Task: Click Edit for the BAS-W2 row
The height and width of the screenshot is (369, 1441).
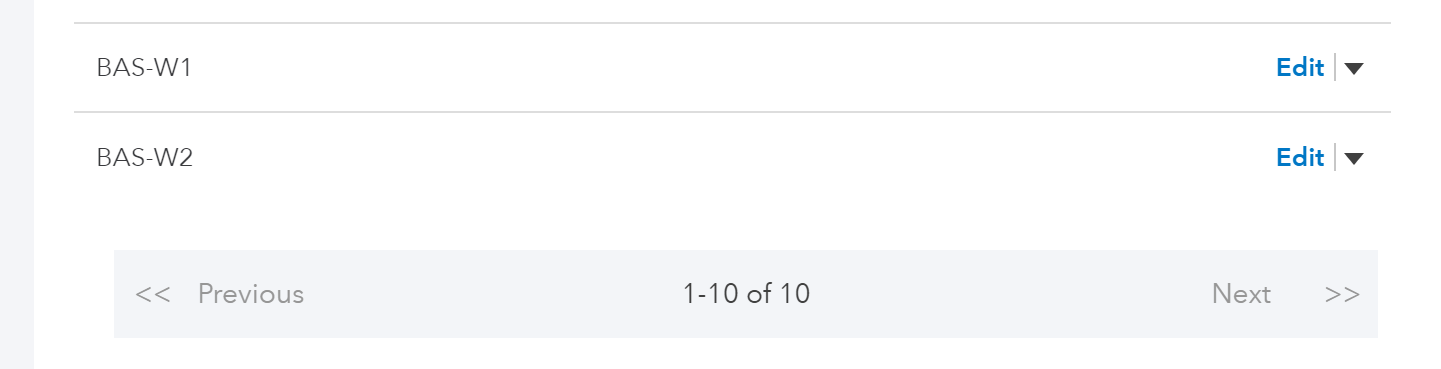Action: pyautogui.click(x=1300, y=157)
